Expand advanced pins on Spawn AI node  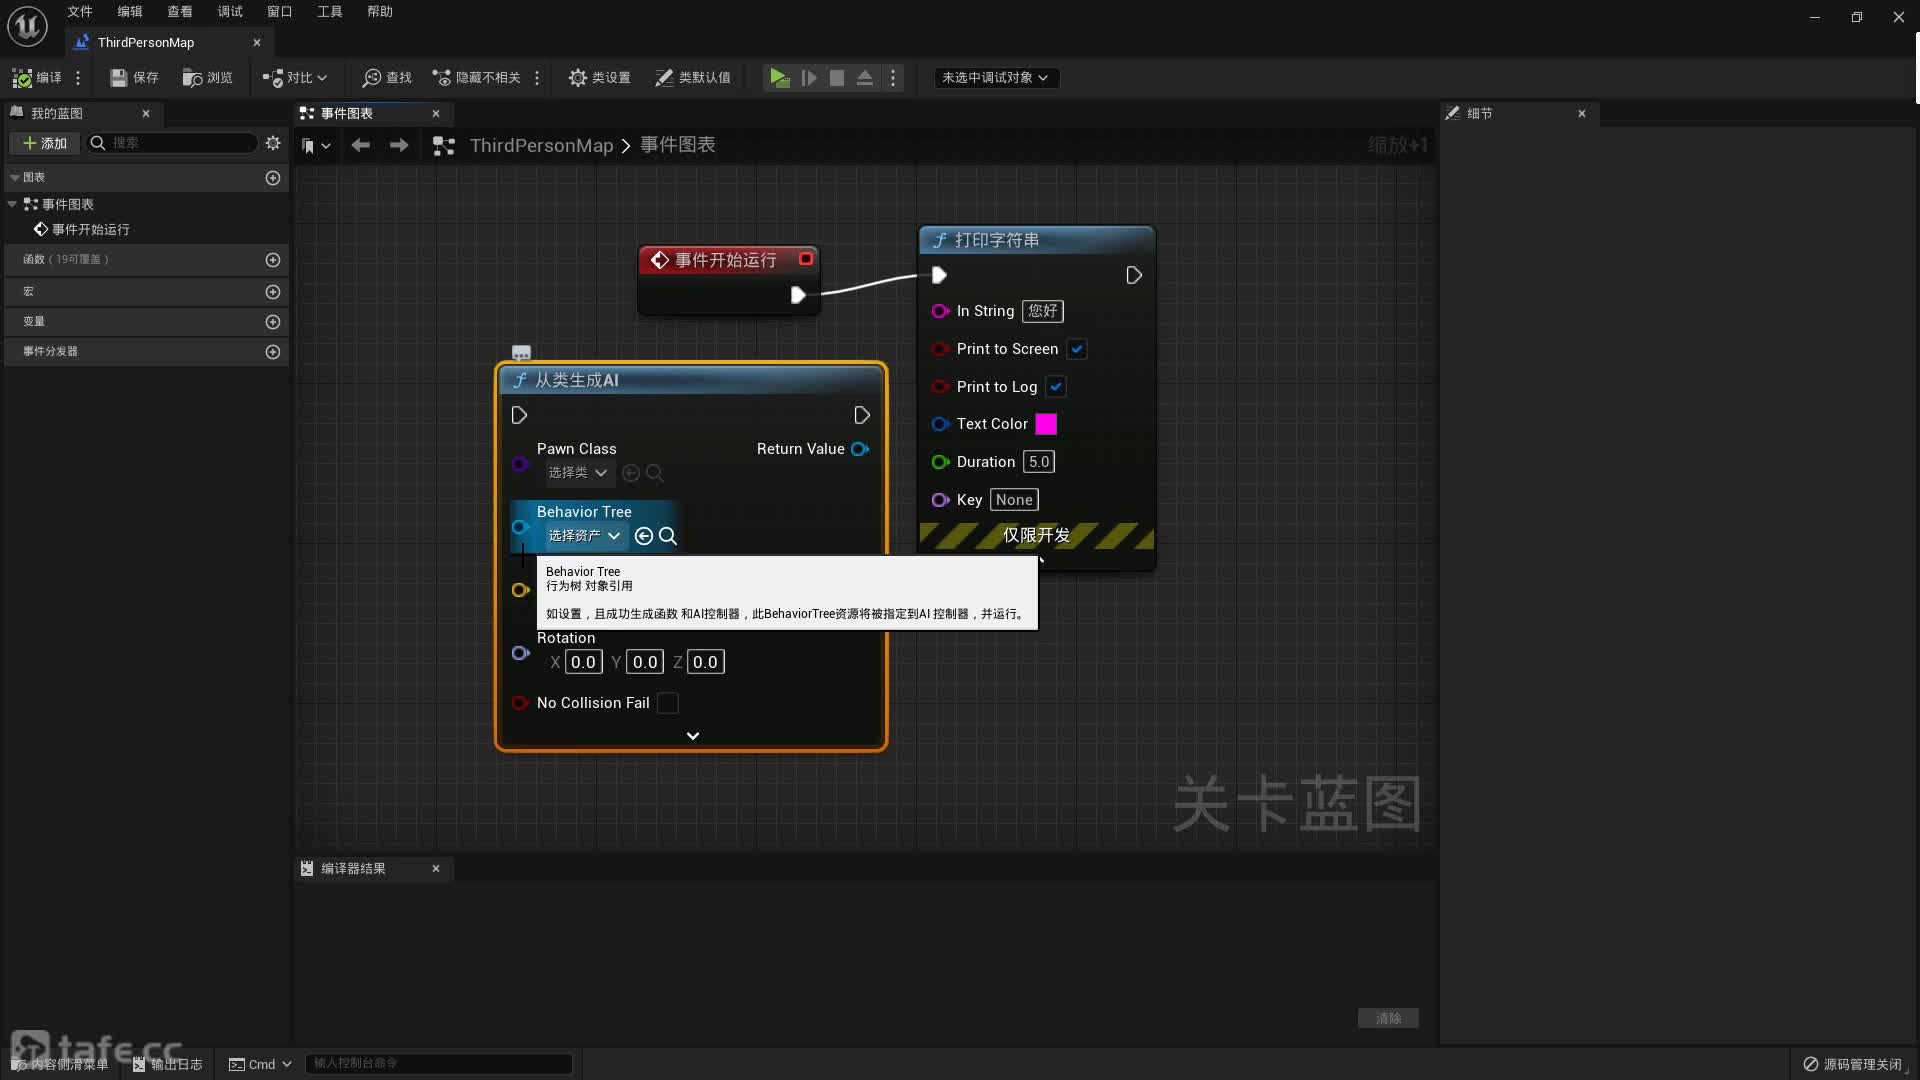coord(692,735)
